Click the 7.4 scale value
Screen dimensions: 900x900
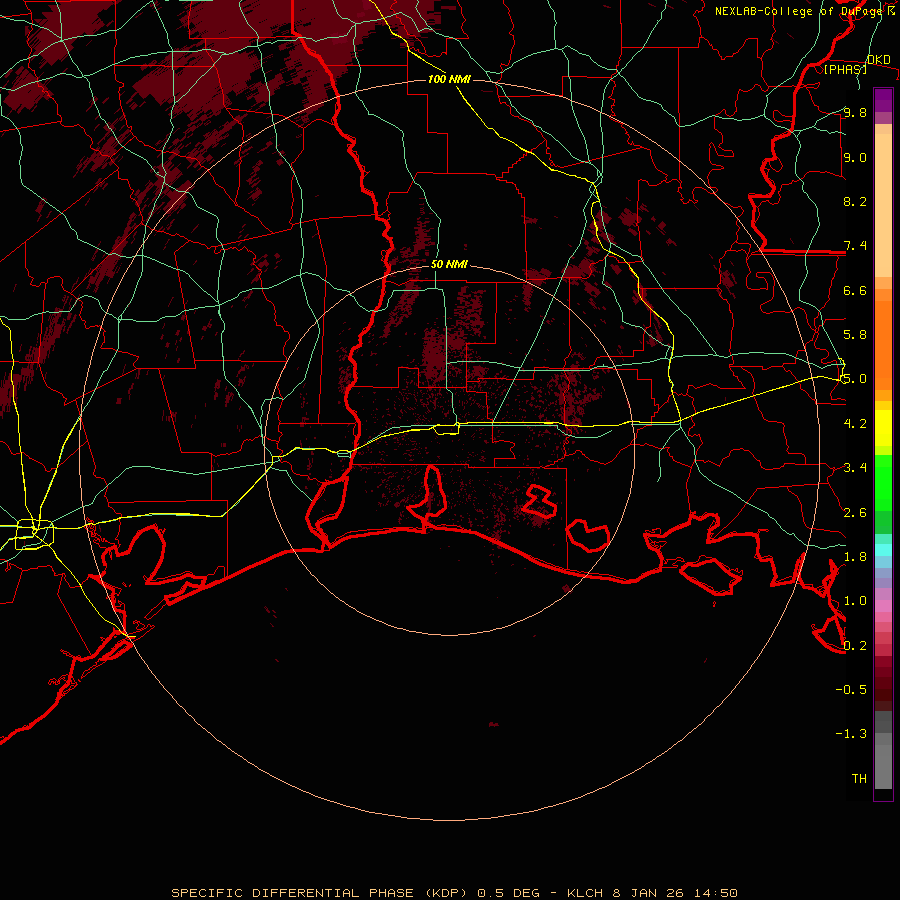pyautogui.click(x=855, y=246)
